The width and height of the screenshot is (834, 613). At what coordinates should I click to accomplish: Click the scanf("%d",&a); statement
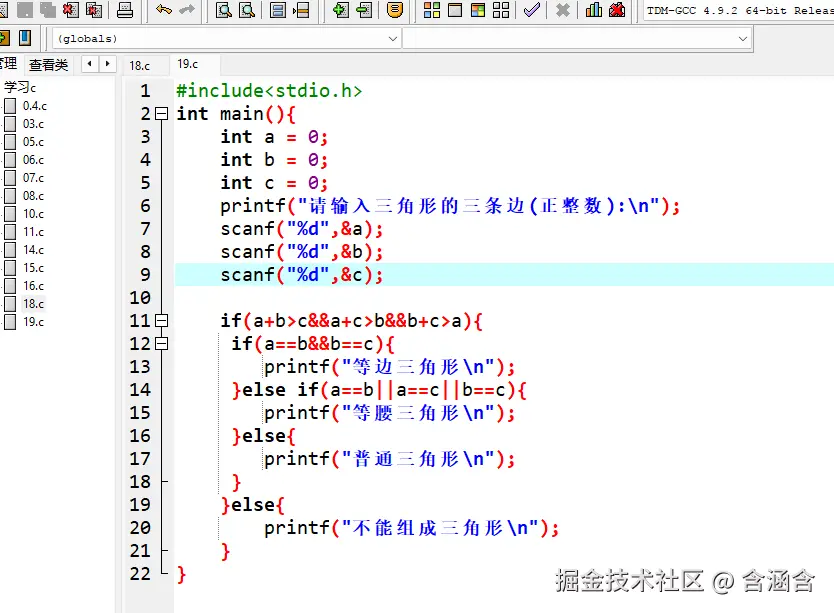tap(302, 229)
